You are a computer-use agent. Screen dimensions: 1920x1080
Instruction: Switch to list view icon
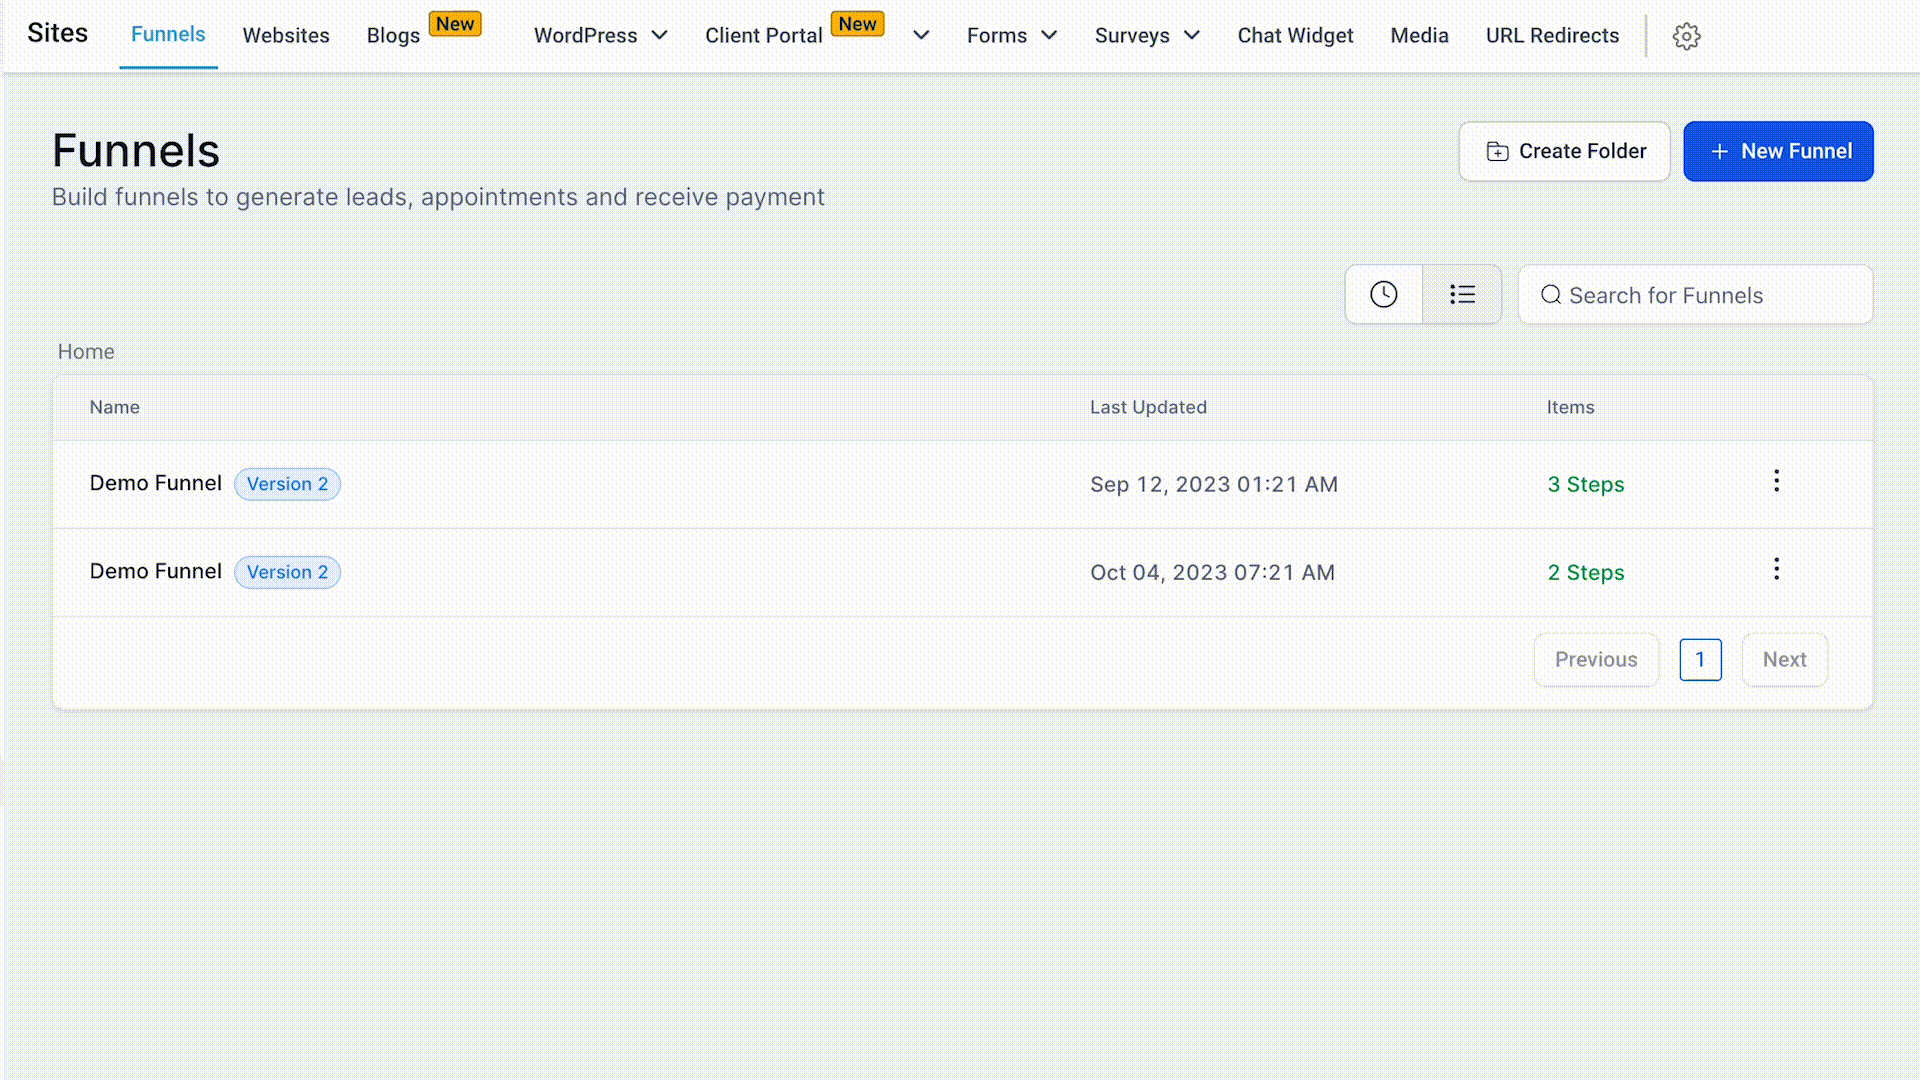(1462, 295)
